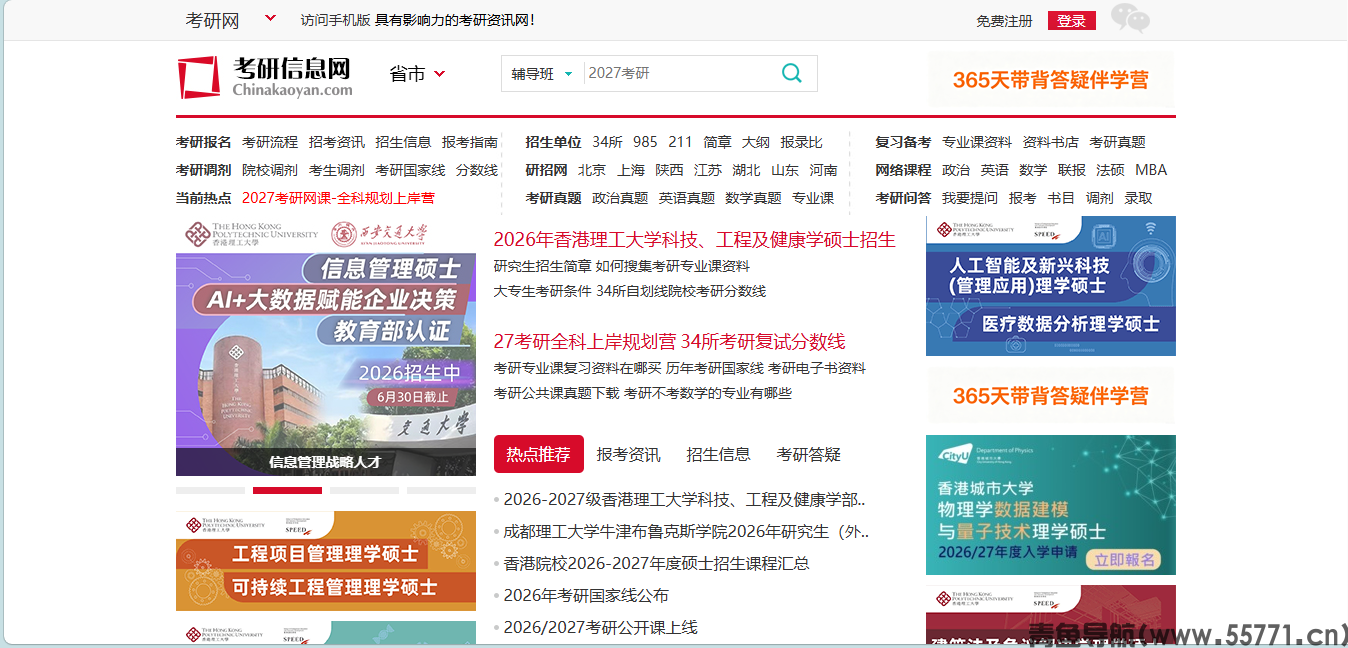Image resolution: width=1348 pixels, height=648 pixels.
Task: Open the 辅导班 search category dropdown
Action: click(x=542, y=74)
